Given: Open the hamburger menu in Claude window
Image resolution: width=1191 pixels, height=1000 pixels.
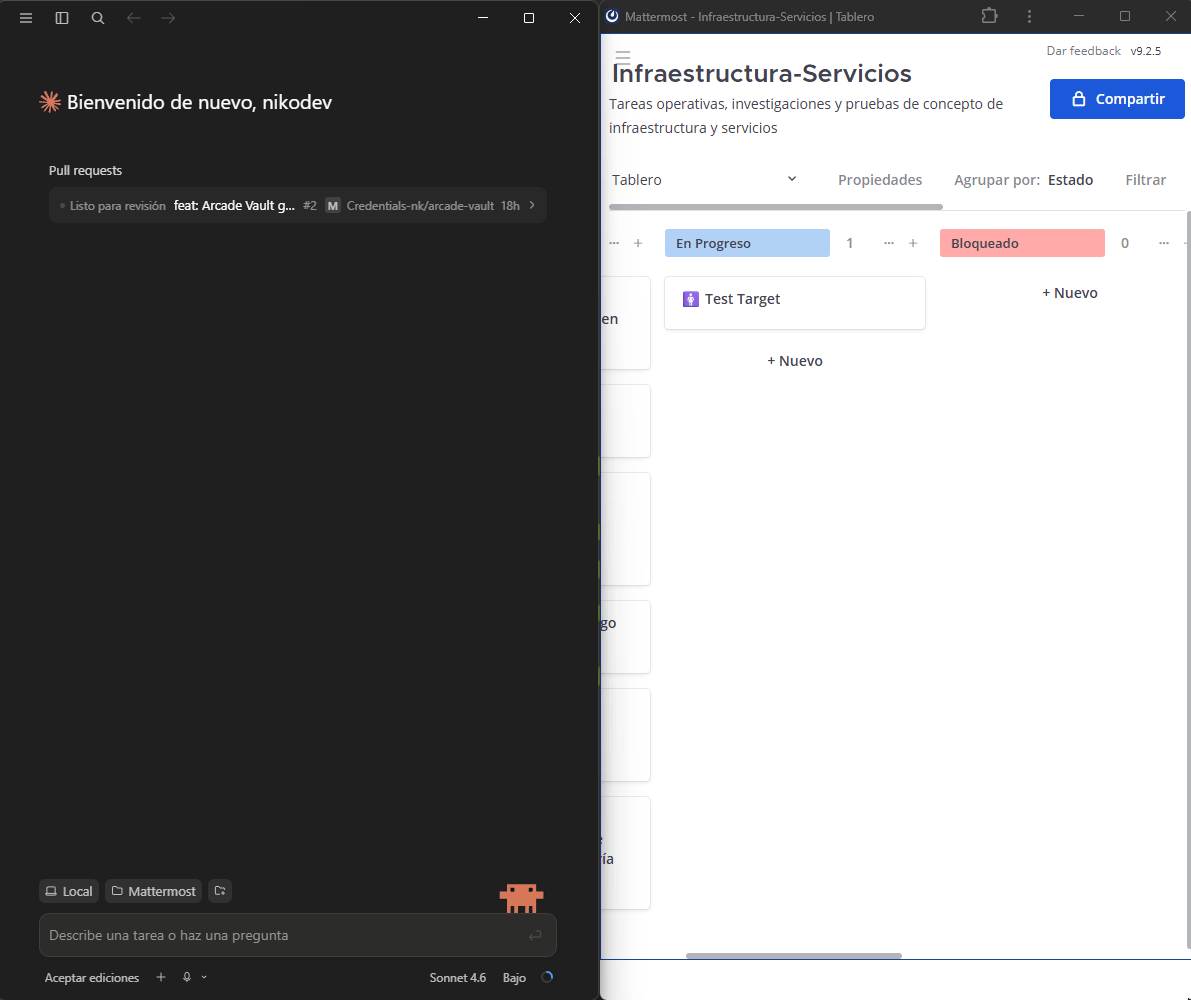Looking at the screenshot, I should [26, 18].
